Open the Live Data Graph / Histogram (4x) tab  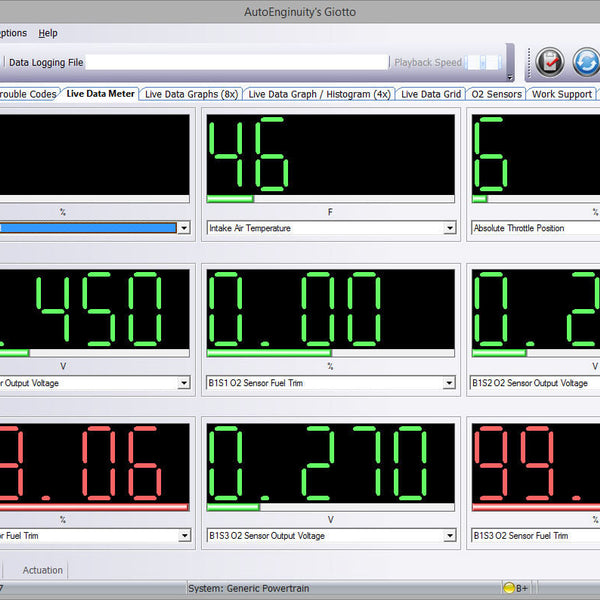pyautogui.click(x=318, y=94)
